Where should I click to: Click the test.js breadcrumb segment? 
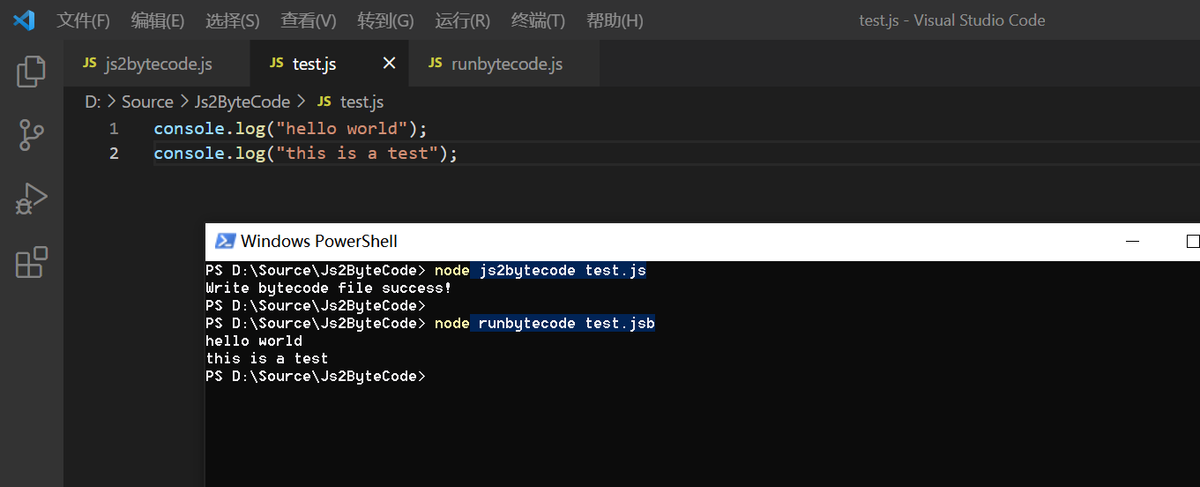[x=362, y=102]
